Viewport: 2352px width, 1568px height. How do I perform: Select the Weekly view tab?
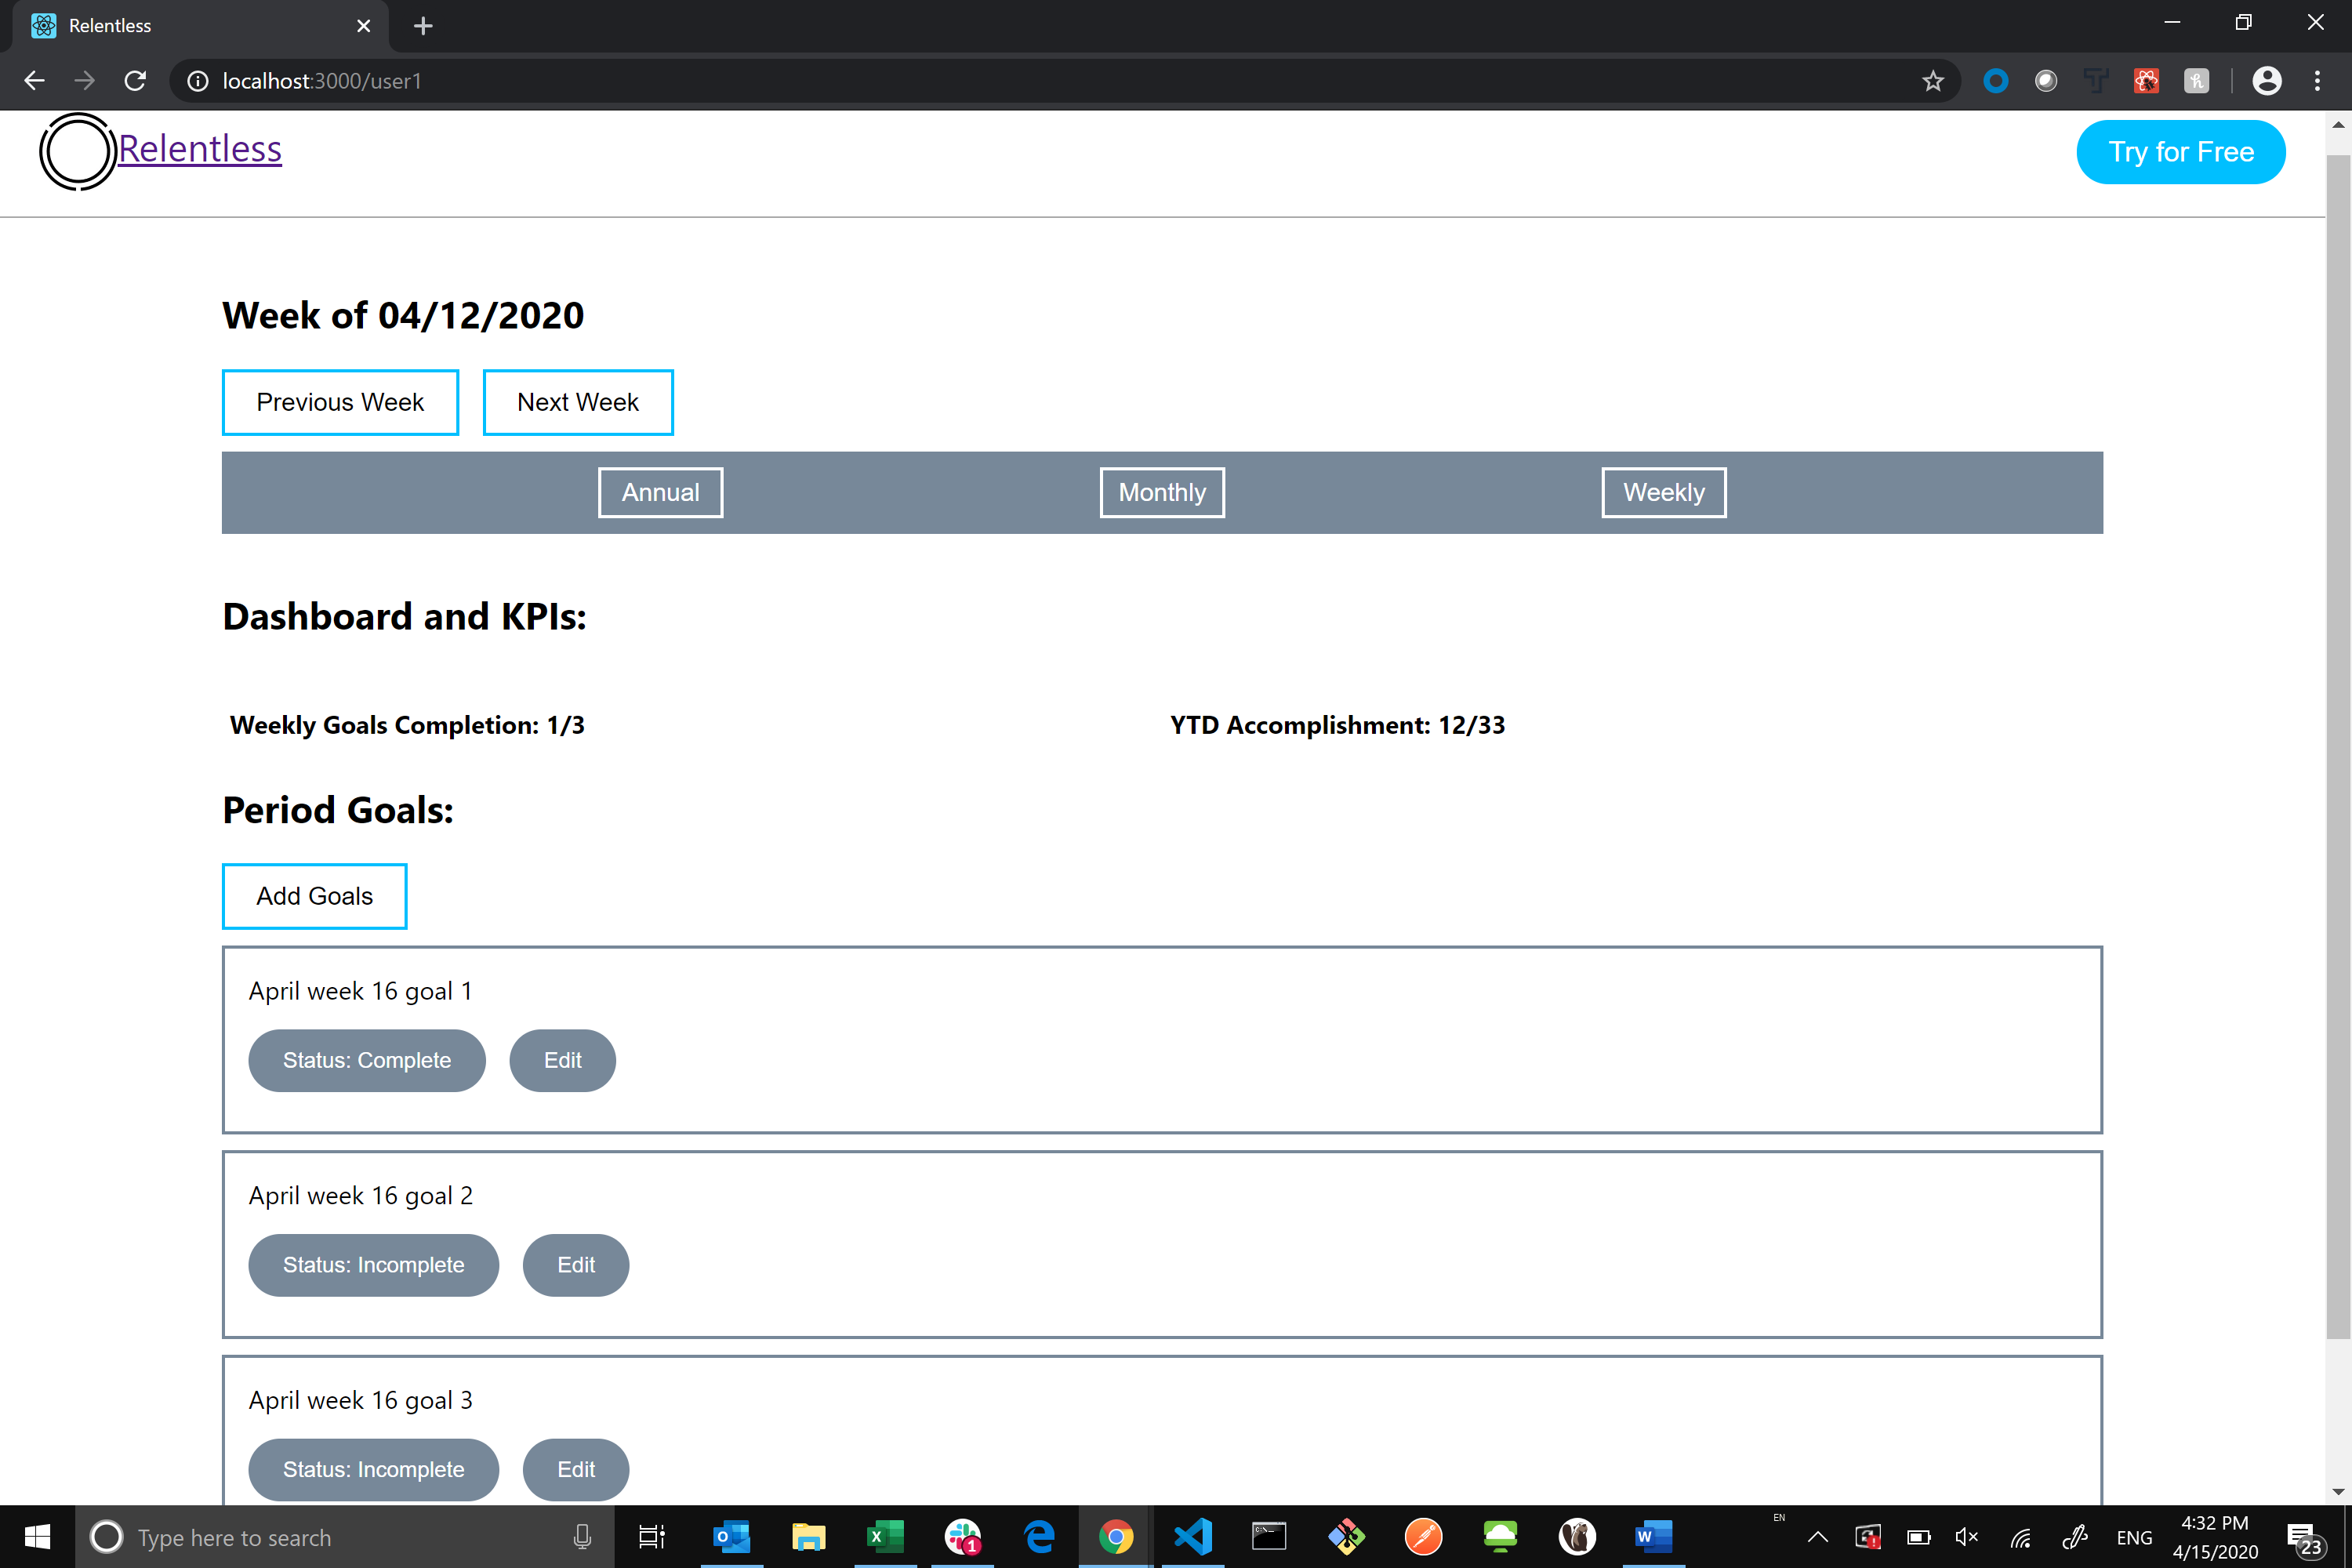coord(1663,492)
